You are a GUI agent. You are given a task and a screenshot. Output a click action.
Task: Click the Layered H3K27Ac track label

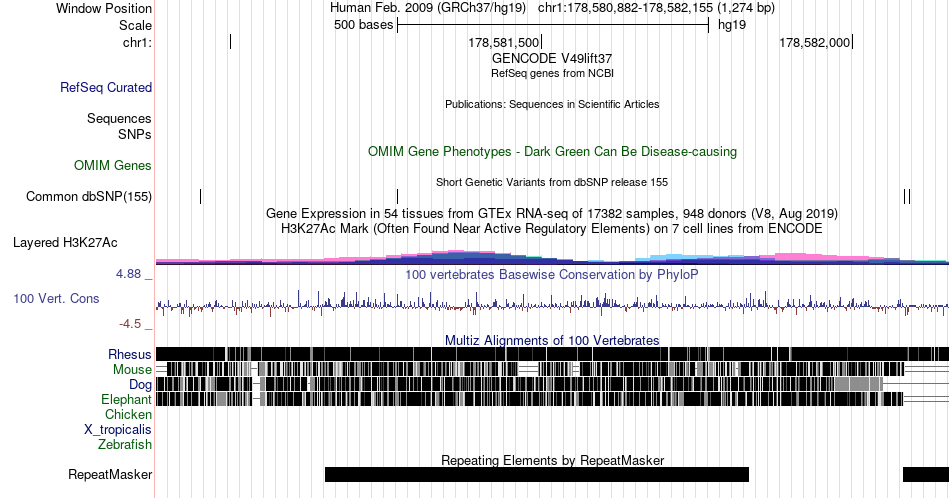pyautogui.click(x=65, y=242)
